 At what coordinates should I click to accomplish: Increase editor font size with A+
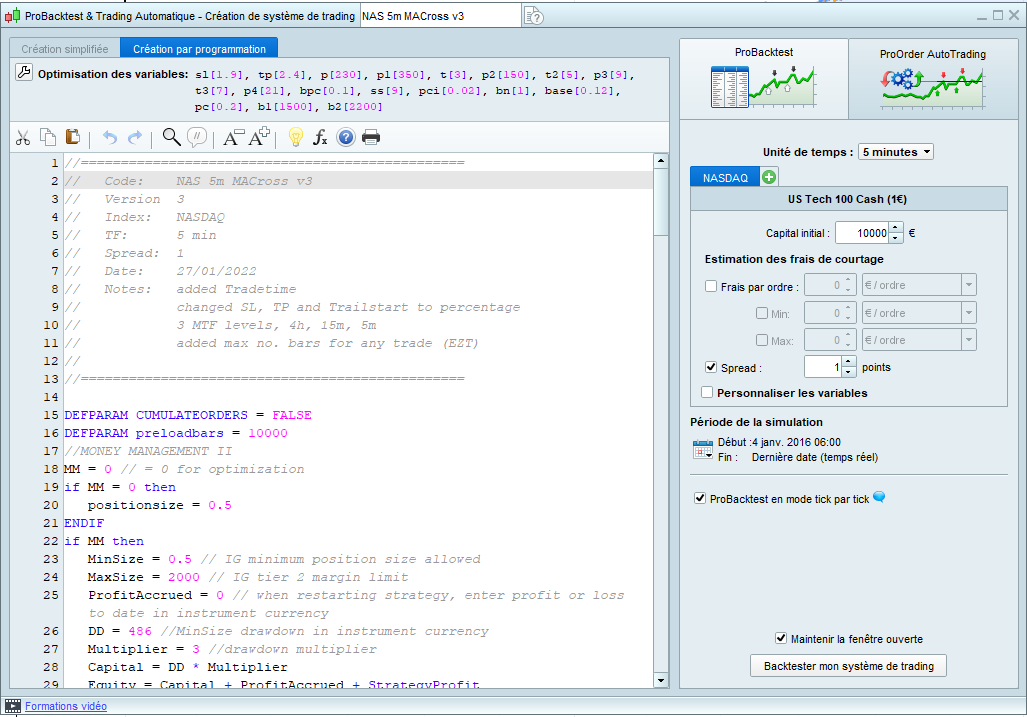click(x=259, y=137)
